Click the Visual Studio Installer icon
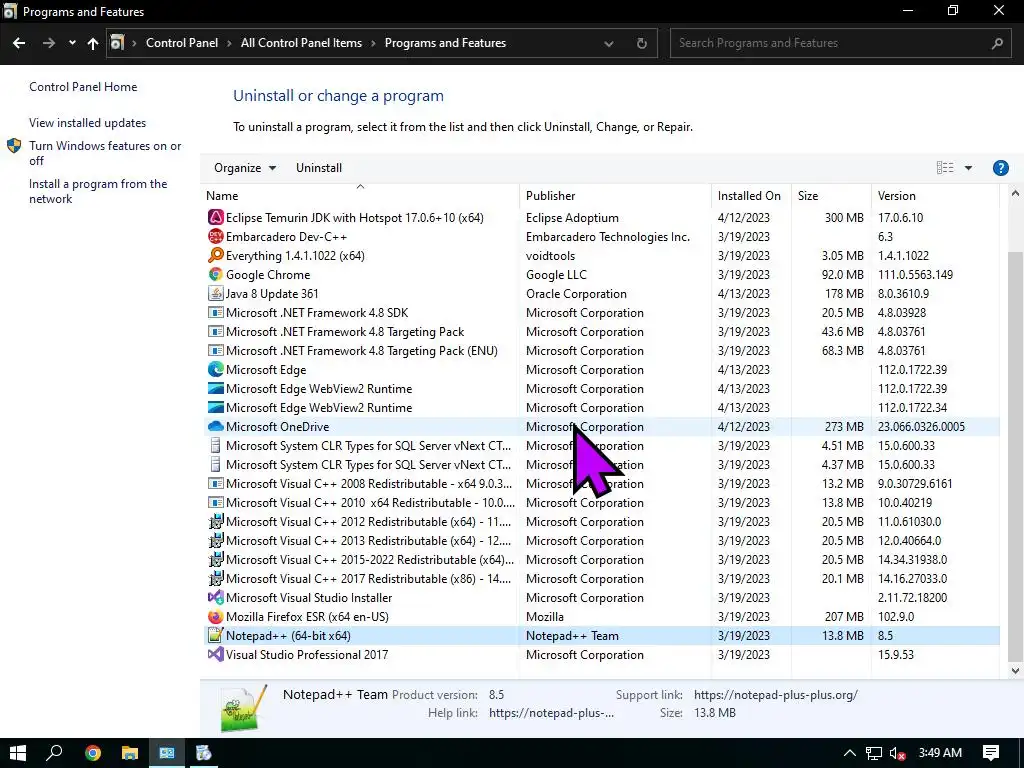Screen dimensions: 1024x768 click(x=216, y=598)
